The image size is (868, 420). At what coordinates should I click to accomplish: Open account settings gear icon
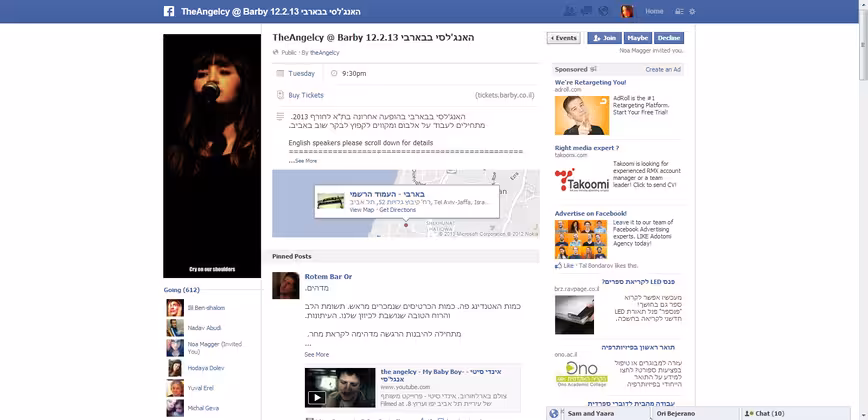(x=692, y=12)
